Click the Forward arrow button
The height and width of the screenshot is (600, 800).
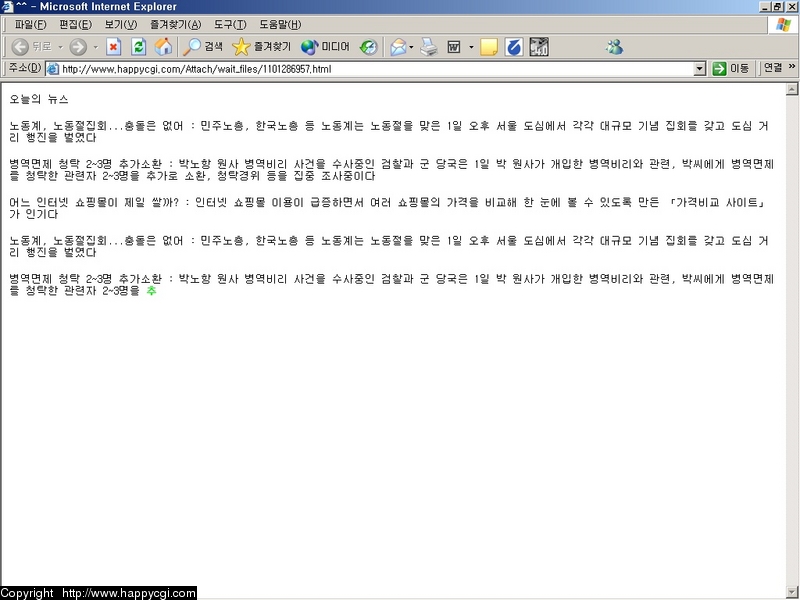click(x=78, y=47)
